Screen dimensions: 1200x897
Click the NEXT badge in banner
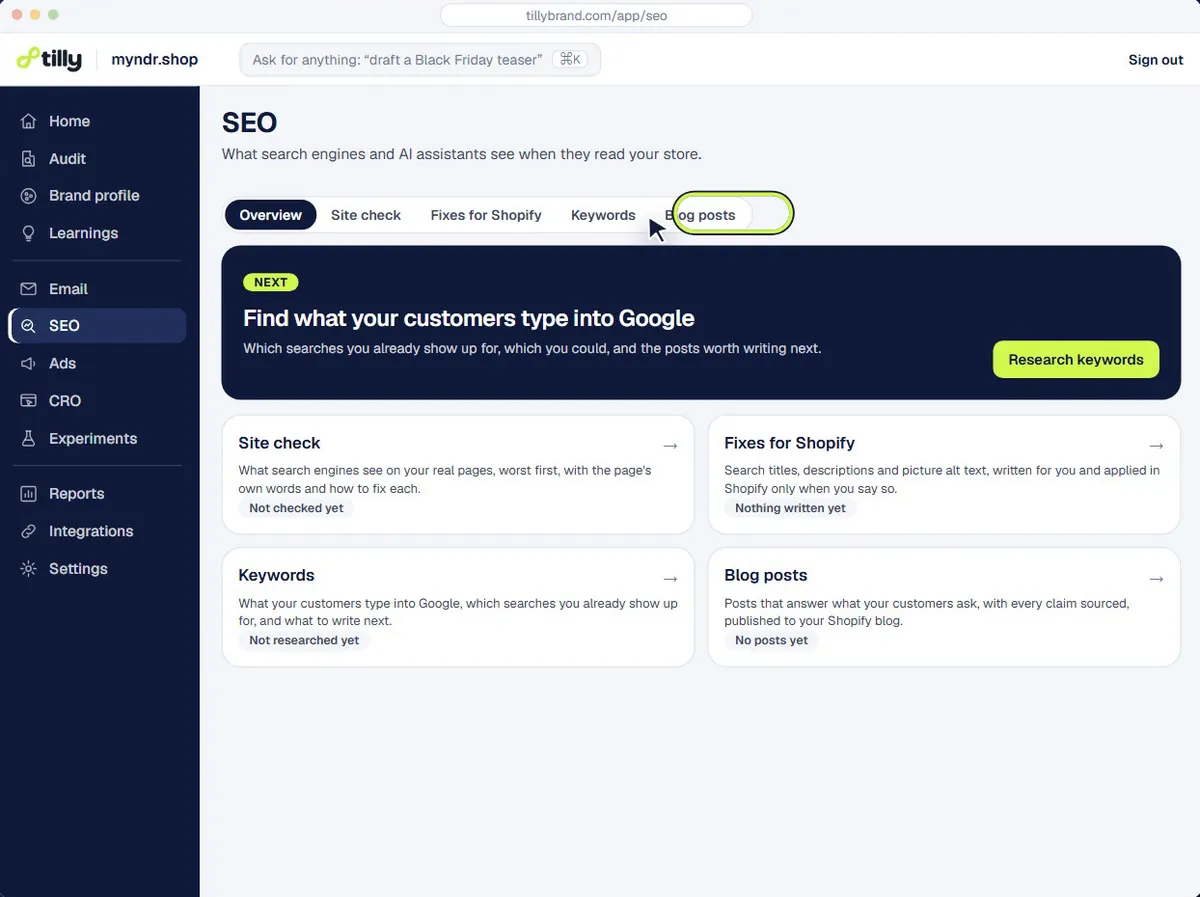270,283
